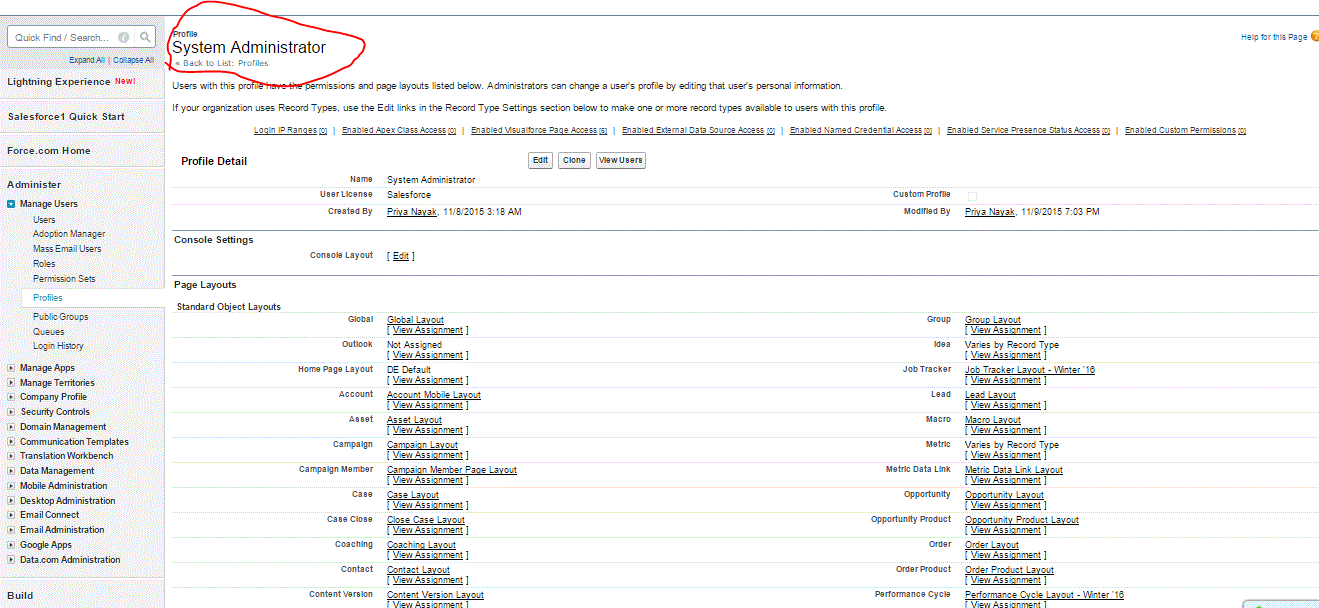This screenshot has height=608, width=1319.
Task: Expand Security Controls arrow icon
Action: point(11,412)
